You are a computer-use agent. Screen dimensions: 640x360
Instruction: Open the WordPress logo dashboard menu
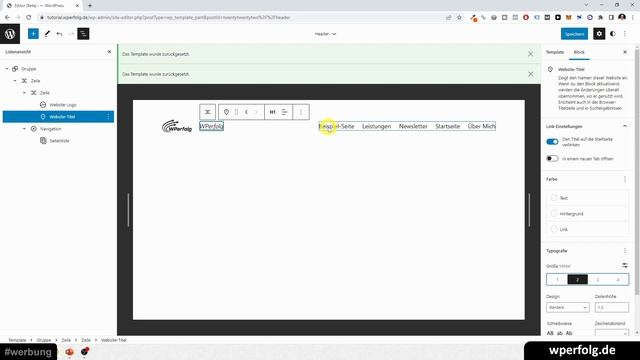10,34
